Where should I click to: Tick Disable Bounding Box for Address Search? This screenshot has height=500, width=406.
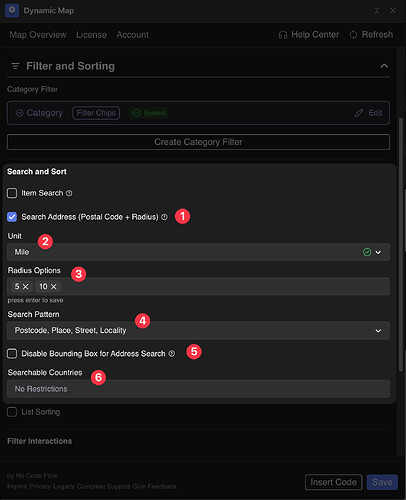[x=12, y=353]
